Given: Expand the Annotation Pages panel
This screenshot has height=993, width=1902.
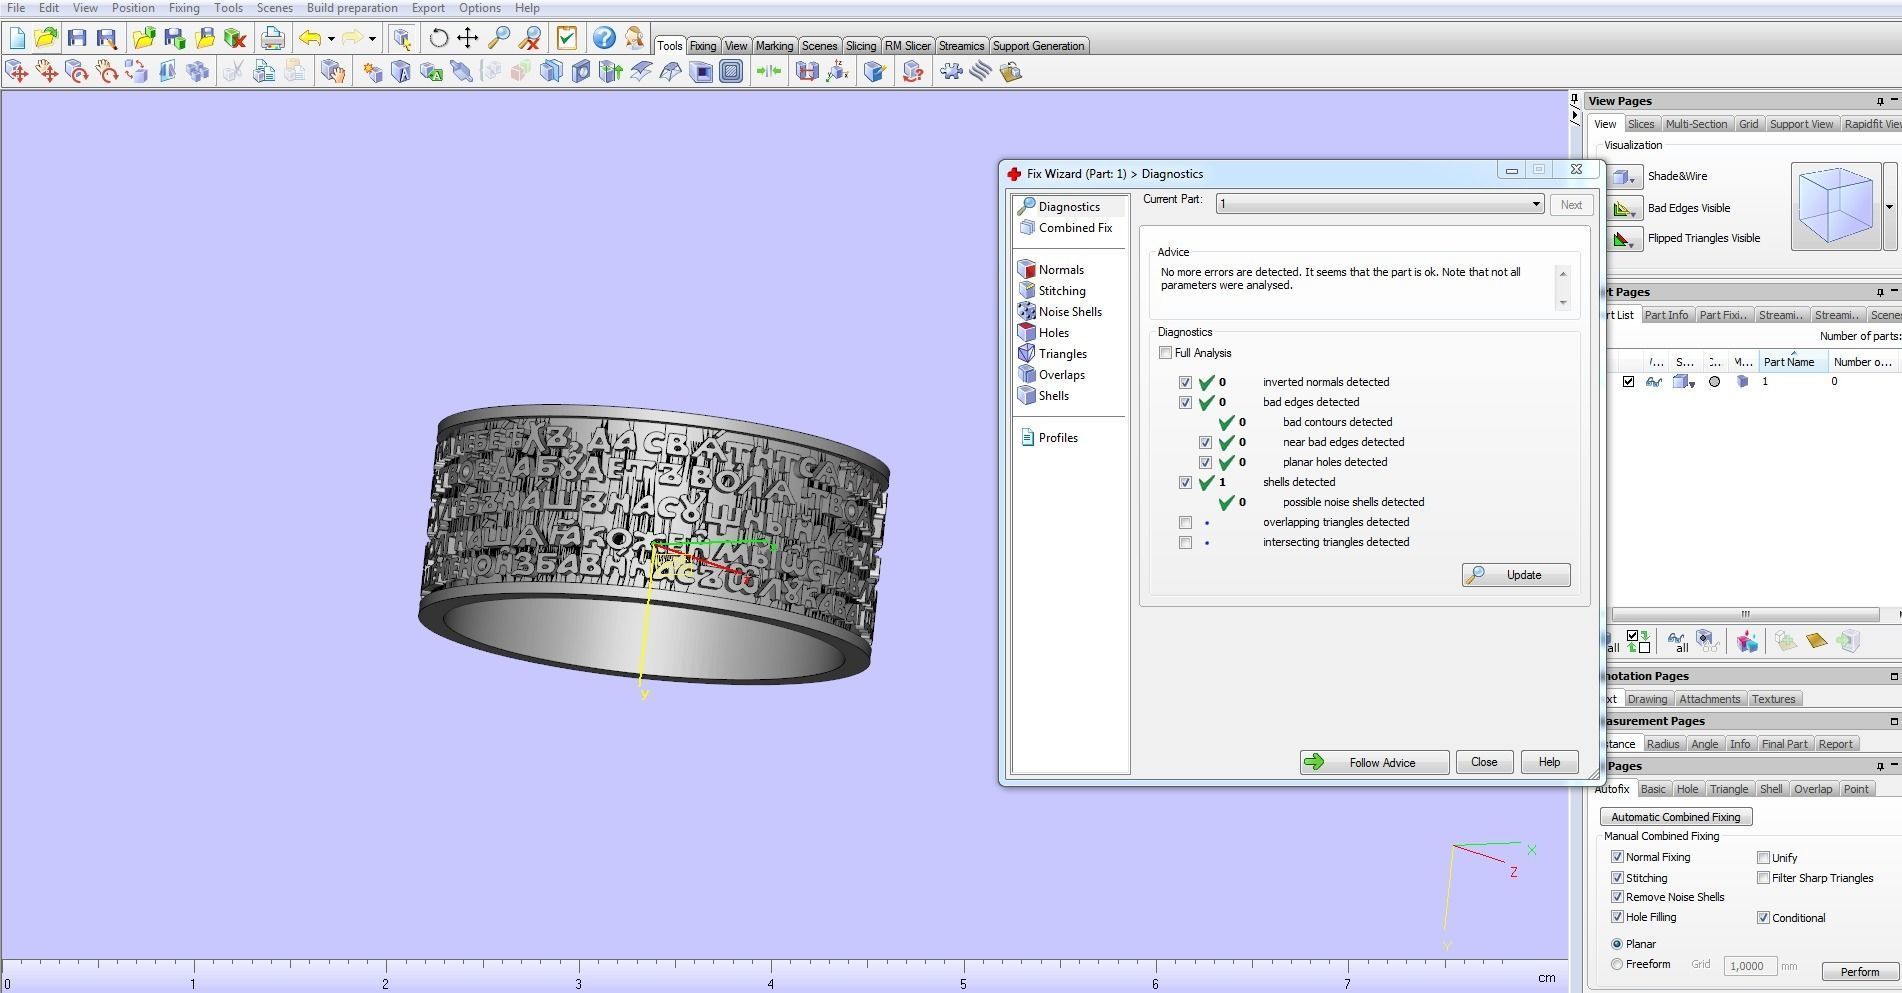Looking at the screenshot, I should 1894,677.
